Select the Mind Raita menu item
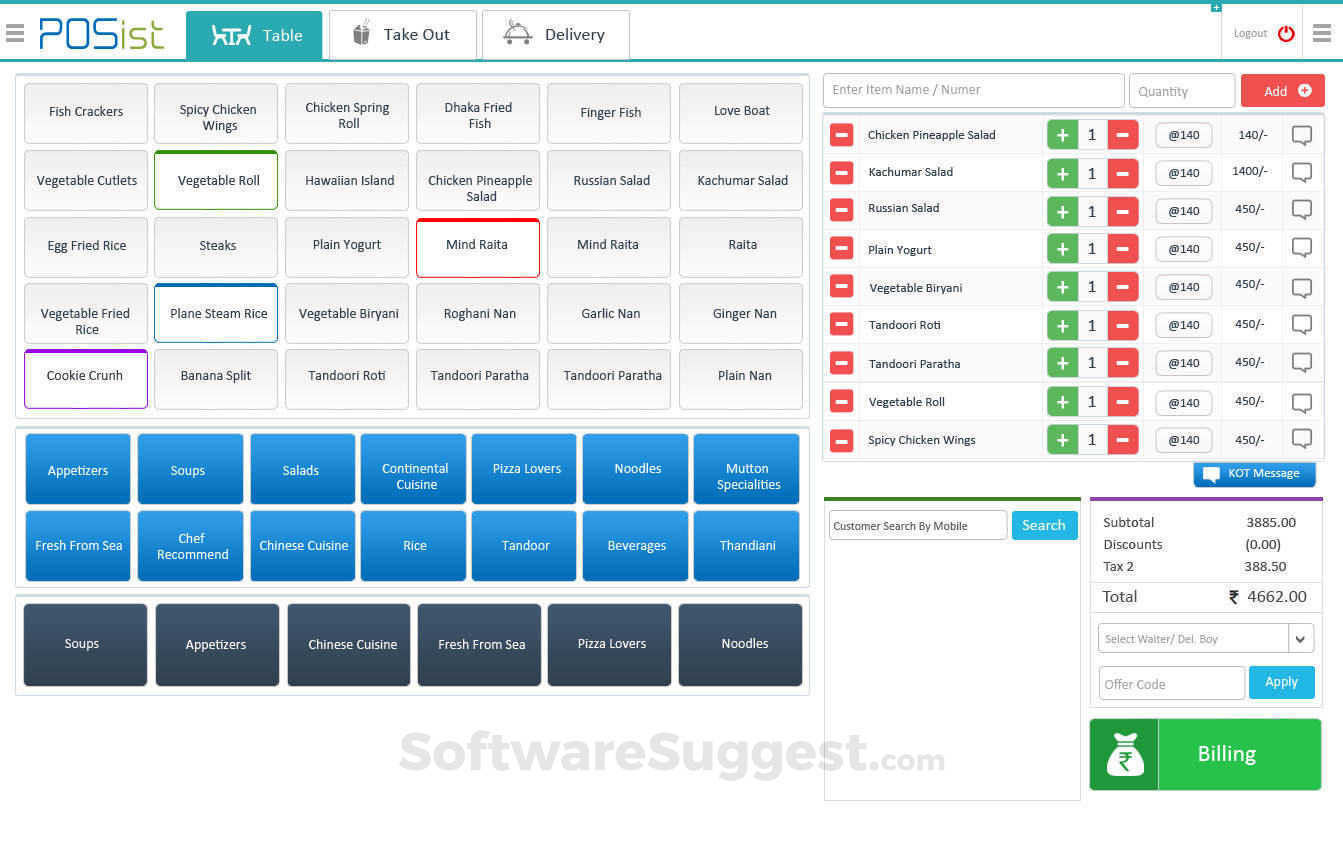This screenshot has height=850, width=1343. tap(477, 245)
